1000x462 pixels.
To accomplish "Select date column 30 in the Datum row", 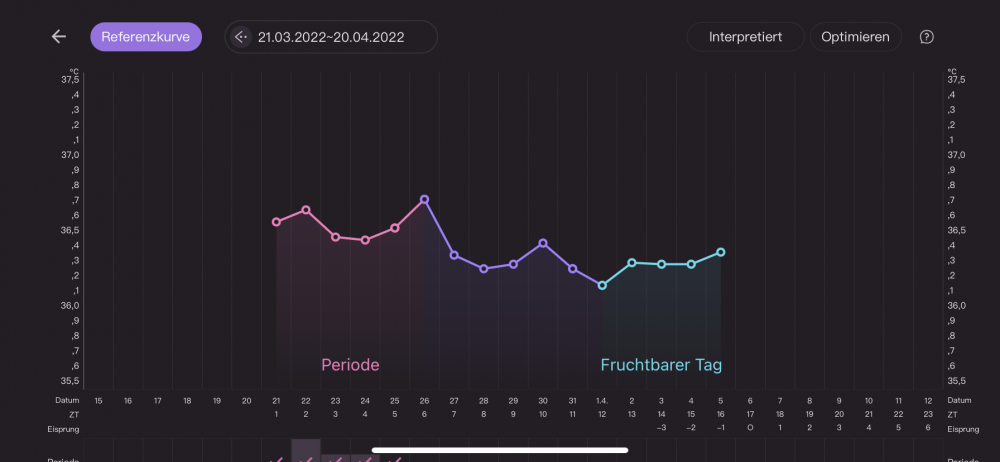I will tap(543, 400).
